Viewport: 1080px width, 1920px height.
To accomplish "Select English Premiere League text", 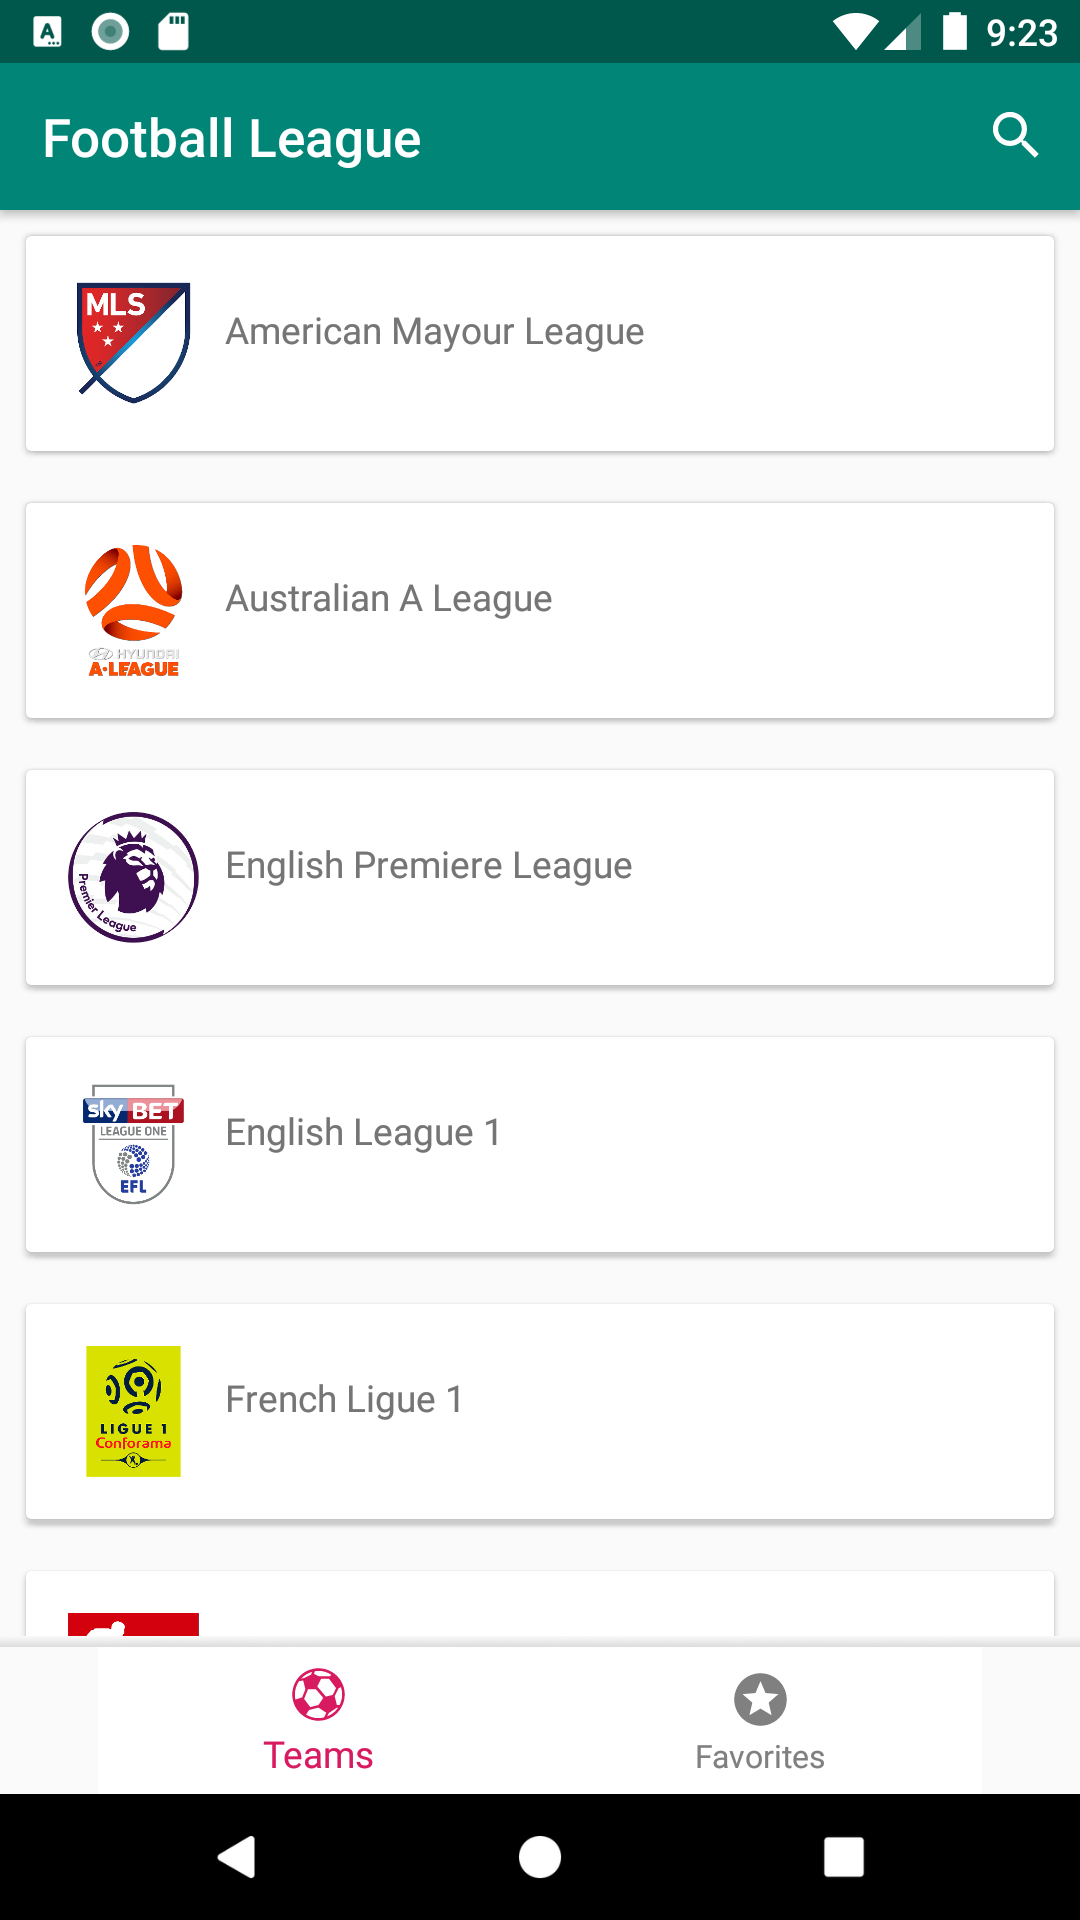I will point(429,866).
